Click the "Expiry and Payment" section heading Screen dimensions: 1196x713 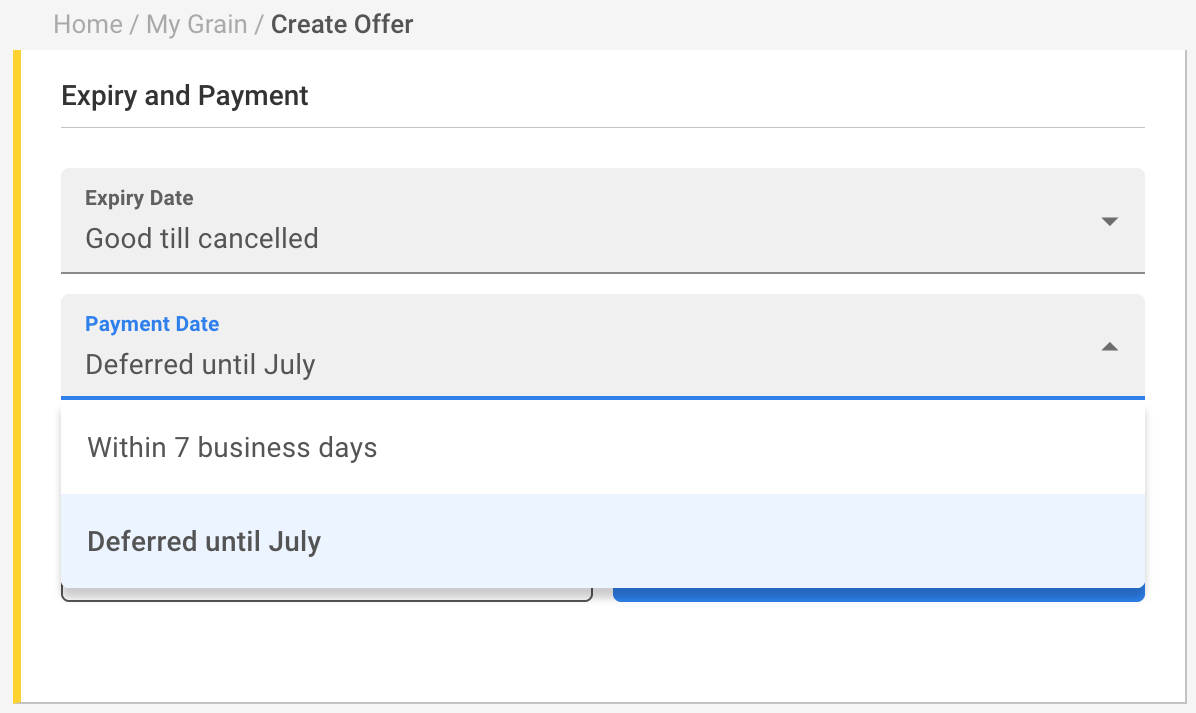(185, 96)
